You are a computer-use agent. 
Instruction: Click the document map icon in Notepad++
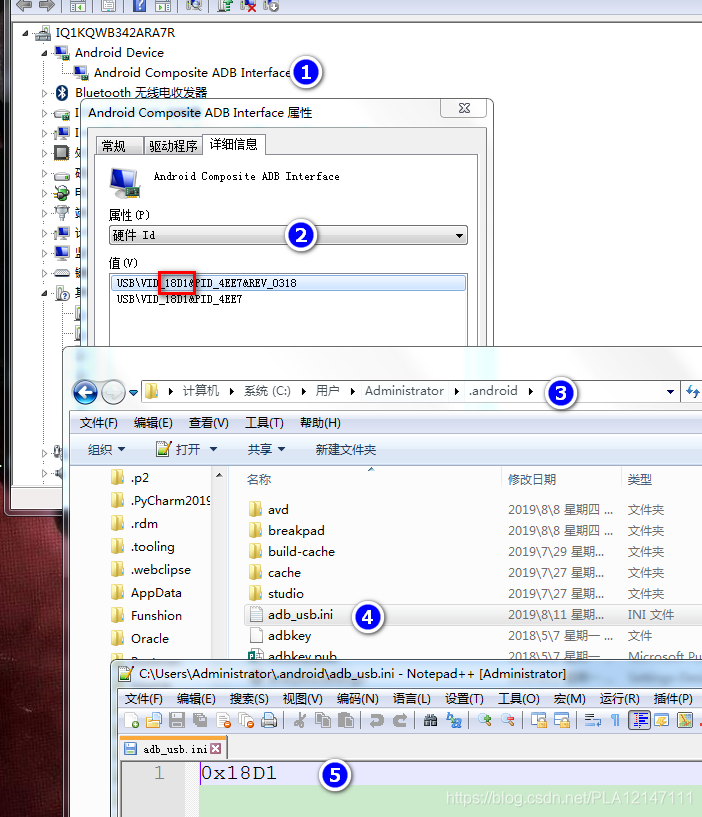(x=685, y=721)
